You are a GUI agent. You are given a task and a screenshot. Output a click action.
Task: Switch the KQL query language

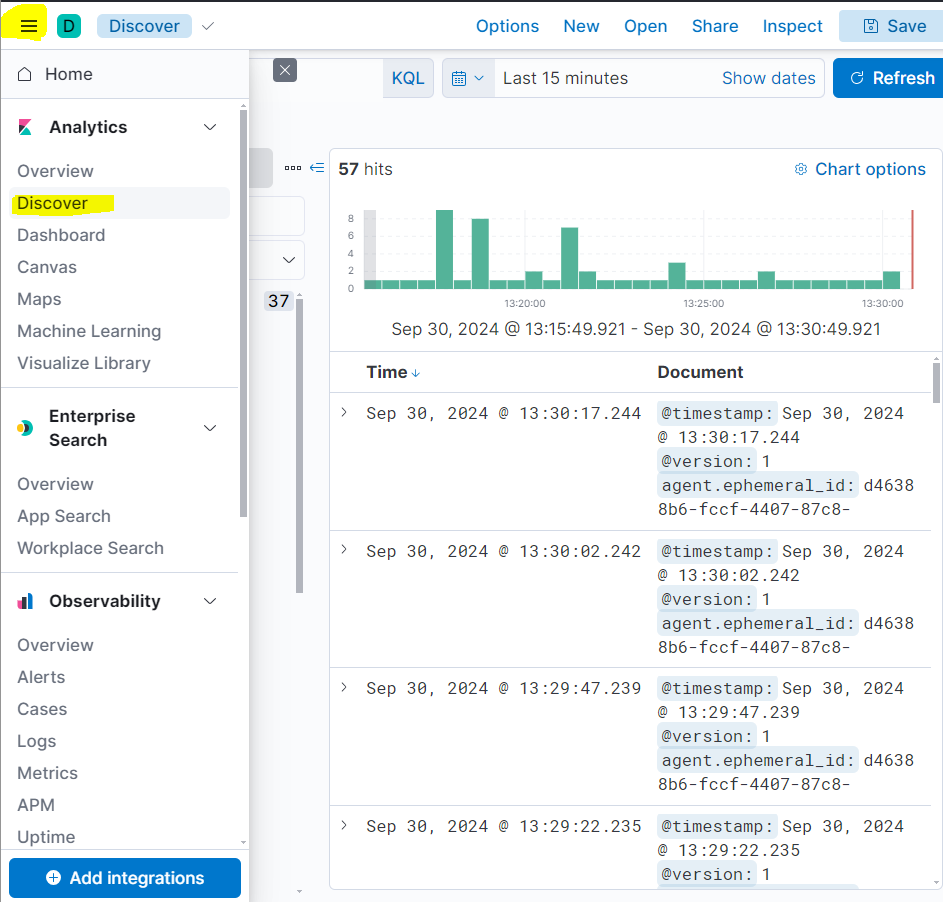pyautogui.click(x=408, y=78)
